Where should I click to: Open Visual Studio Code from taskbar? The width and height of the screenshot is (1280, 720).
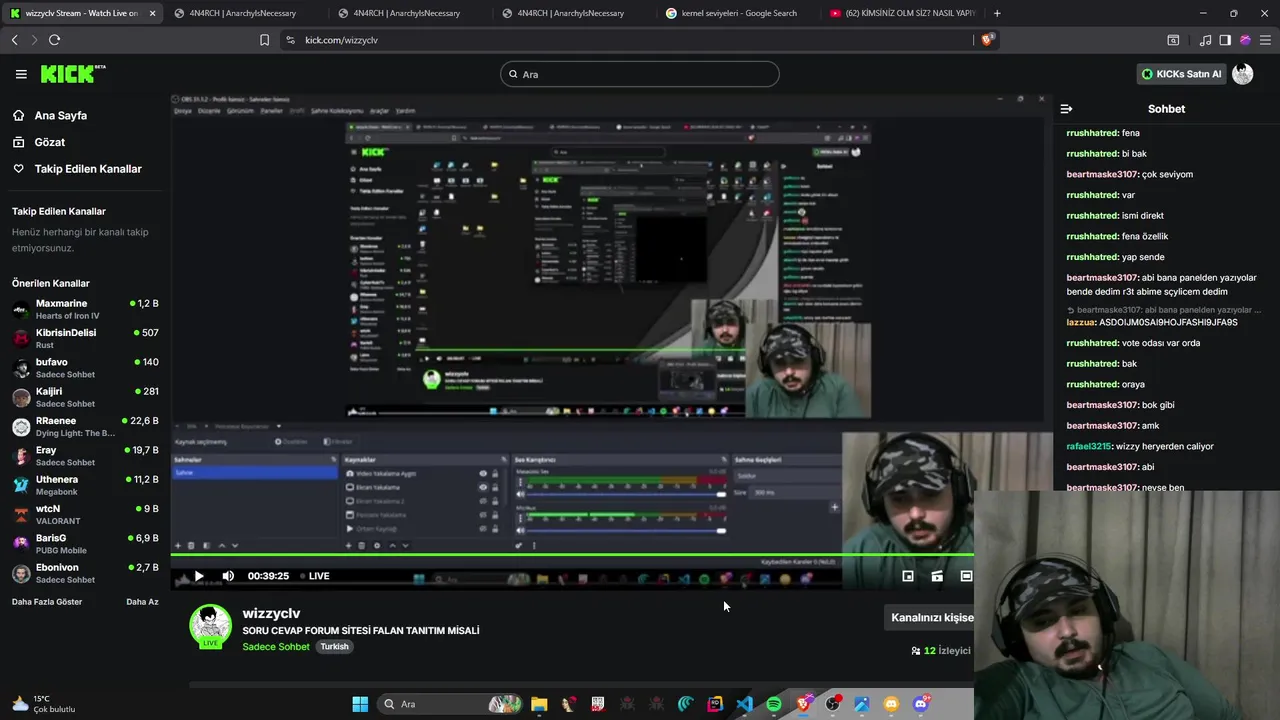[744, 704]
